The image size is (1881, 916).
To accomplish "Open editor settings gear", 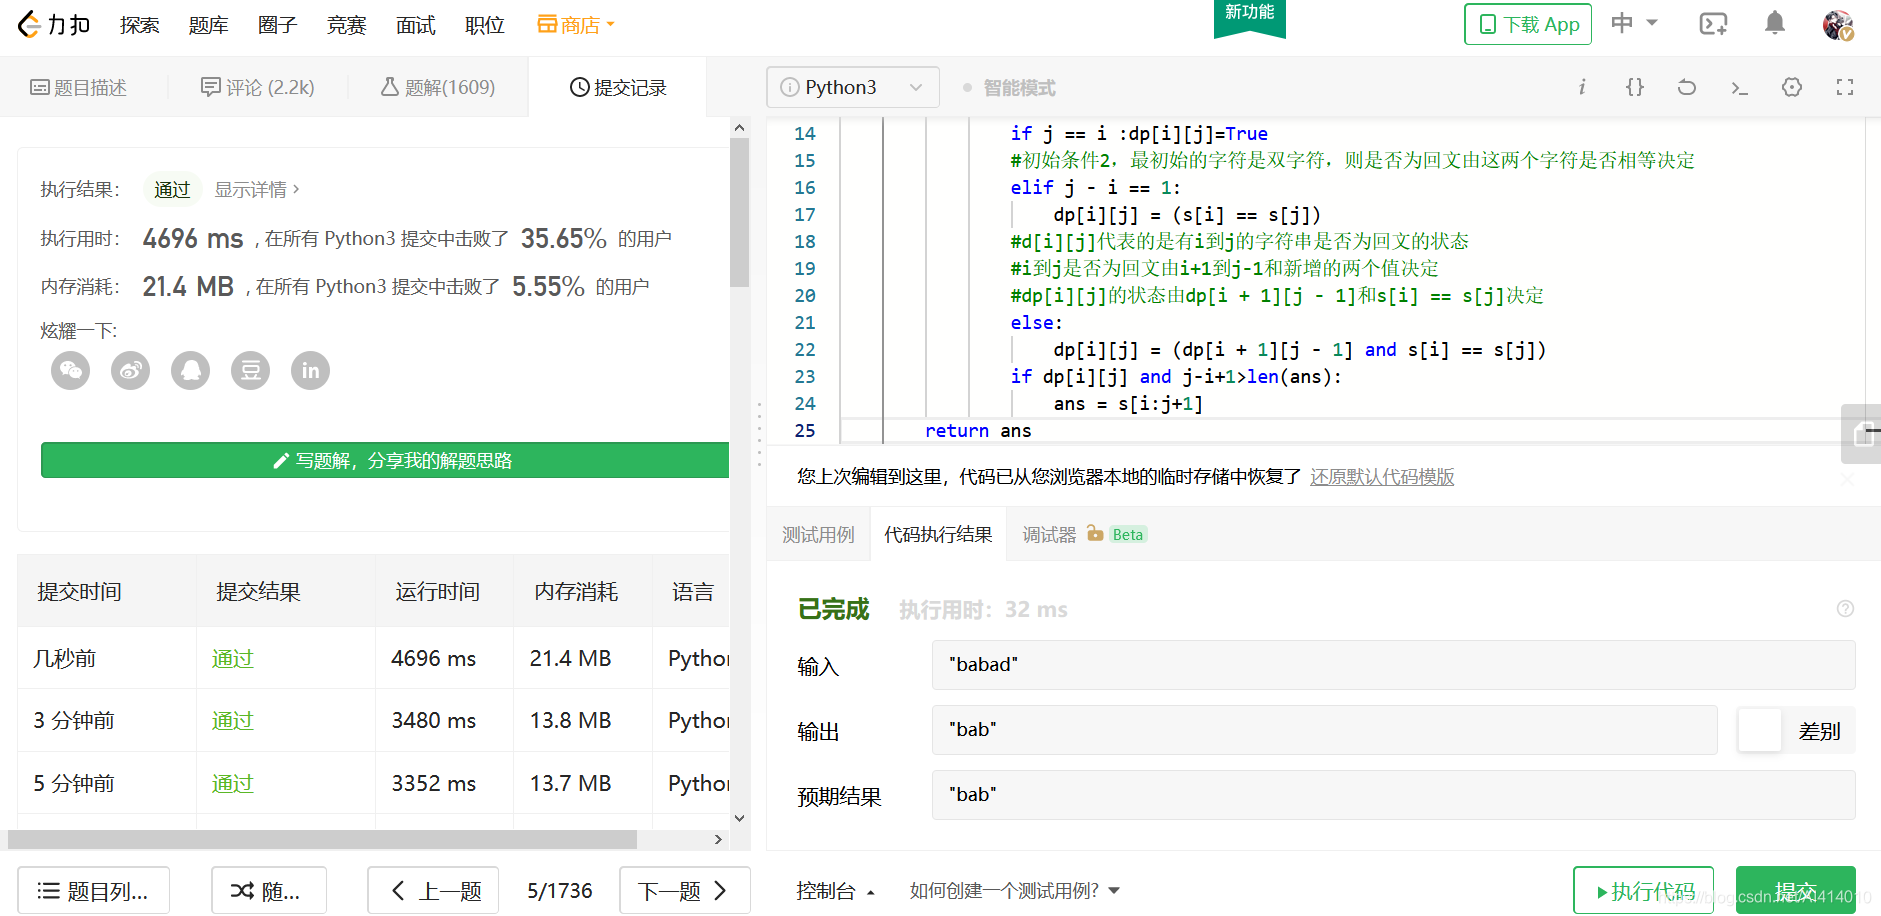I will [x=1792, y=87].
